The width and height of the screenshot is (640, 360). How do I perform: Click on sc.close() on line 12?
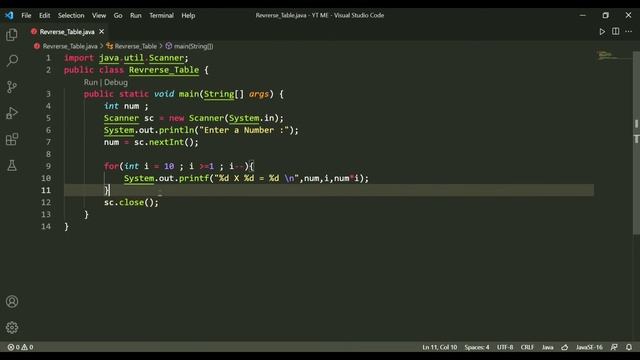[x=131, y=202]
